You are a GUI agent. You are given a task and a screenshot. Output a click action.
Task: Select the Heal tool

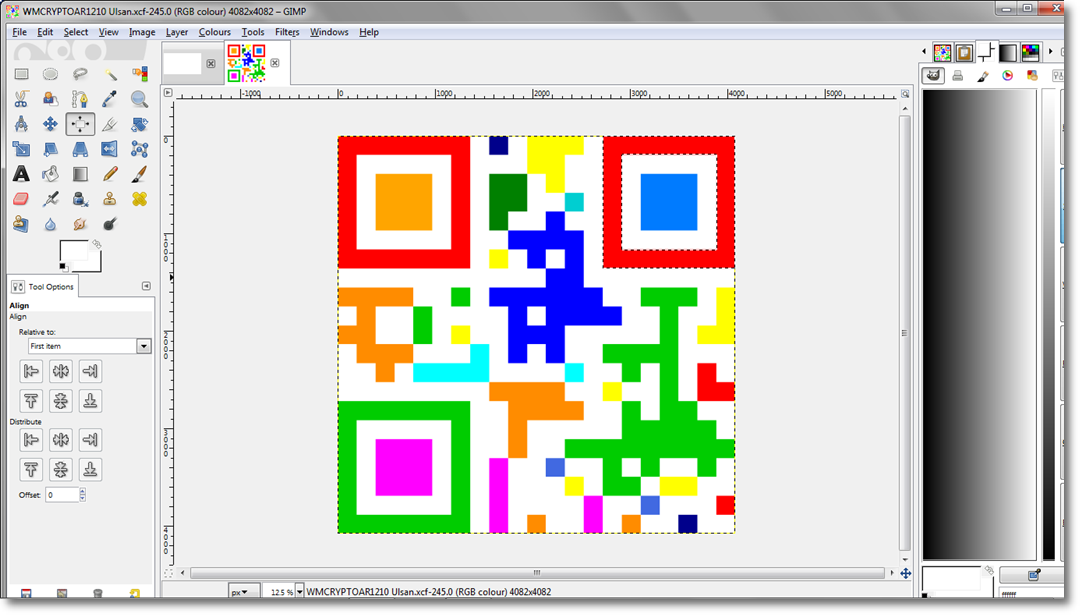tap(139, 199)
